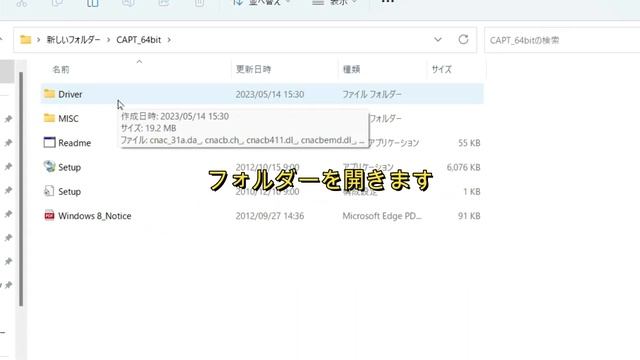Click the Readme application icon
The width and height of the screenshot is (640, 360).
pyautogui.click(x=49, y=142)
